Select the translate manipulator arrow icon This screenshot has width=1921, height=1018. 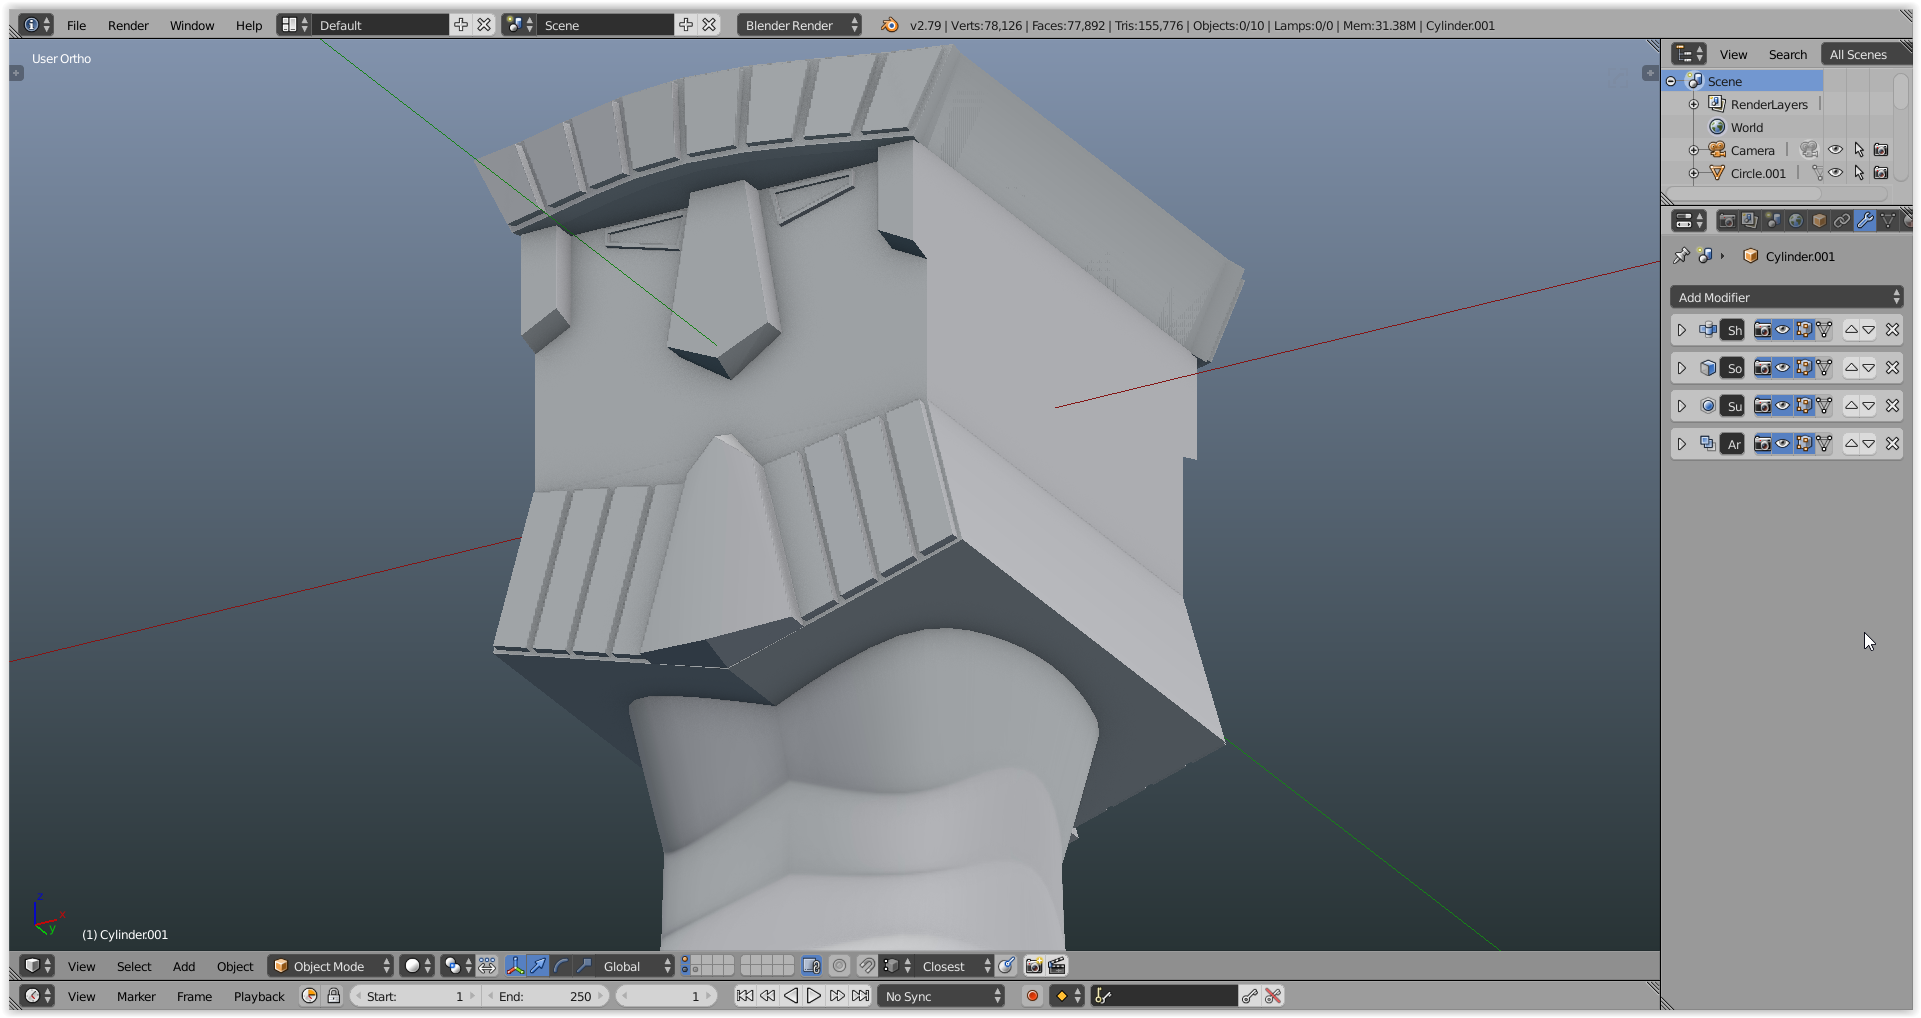[538, 966]
